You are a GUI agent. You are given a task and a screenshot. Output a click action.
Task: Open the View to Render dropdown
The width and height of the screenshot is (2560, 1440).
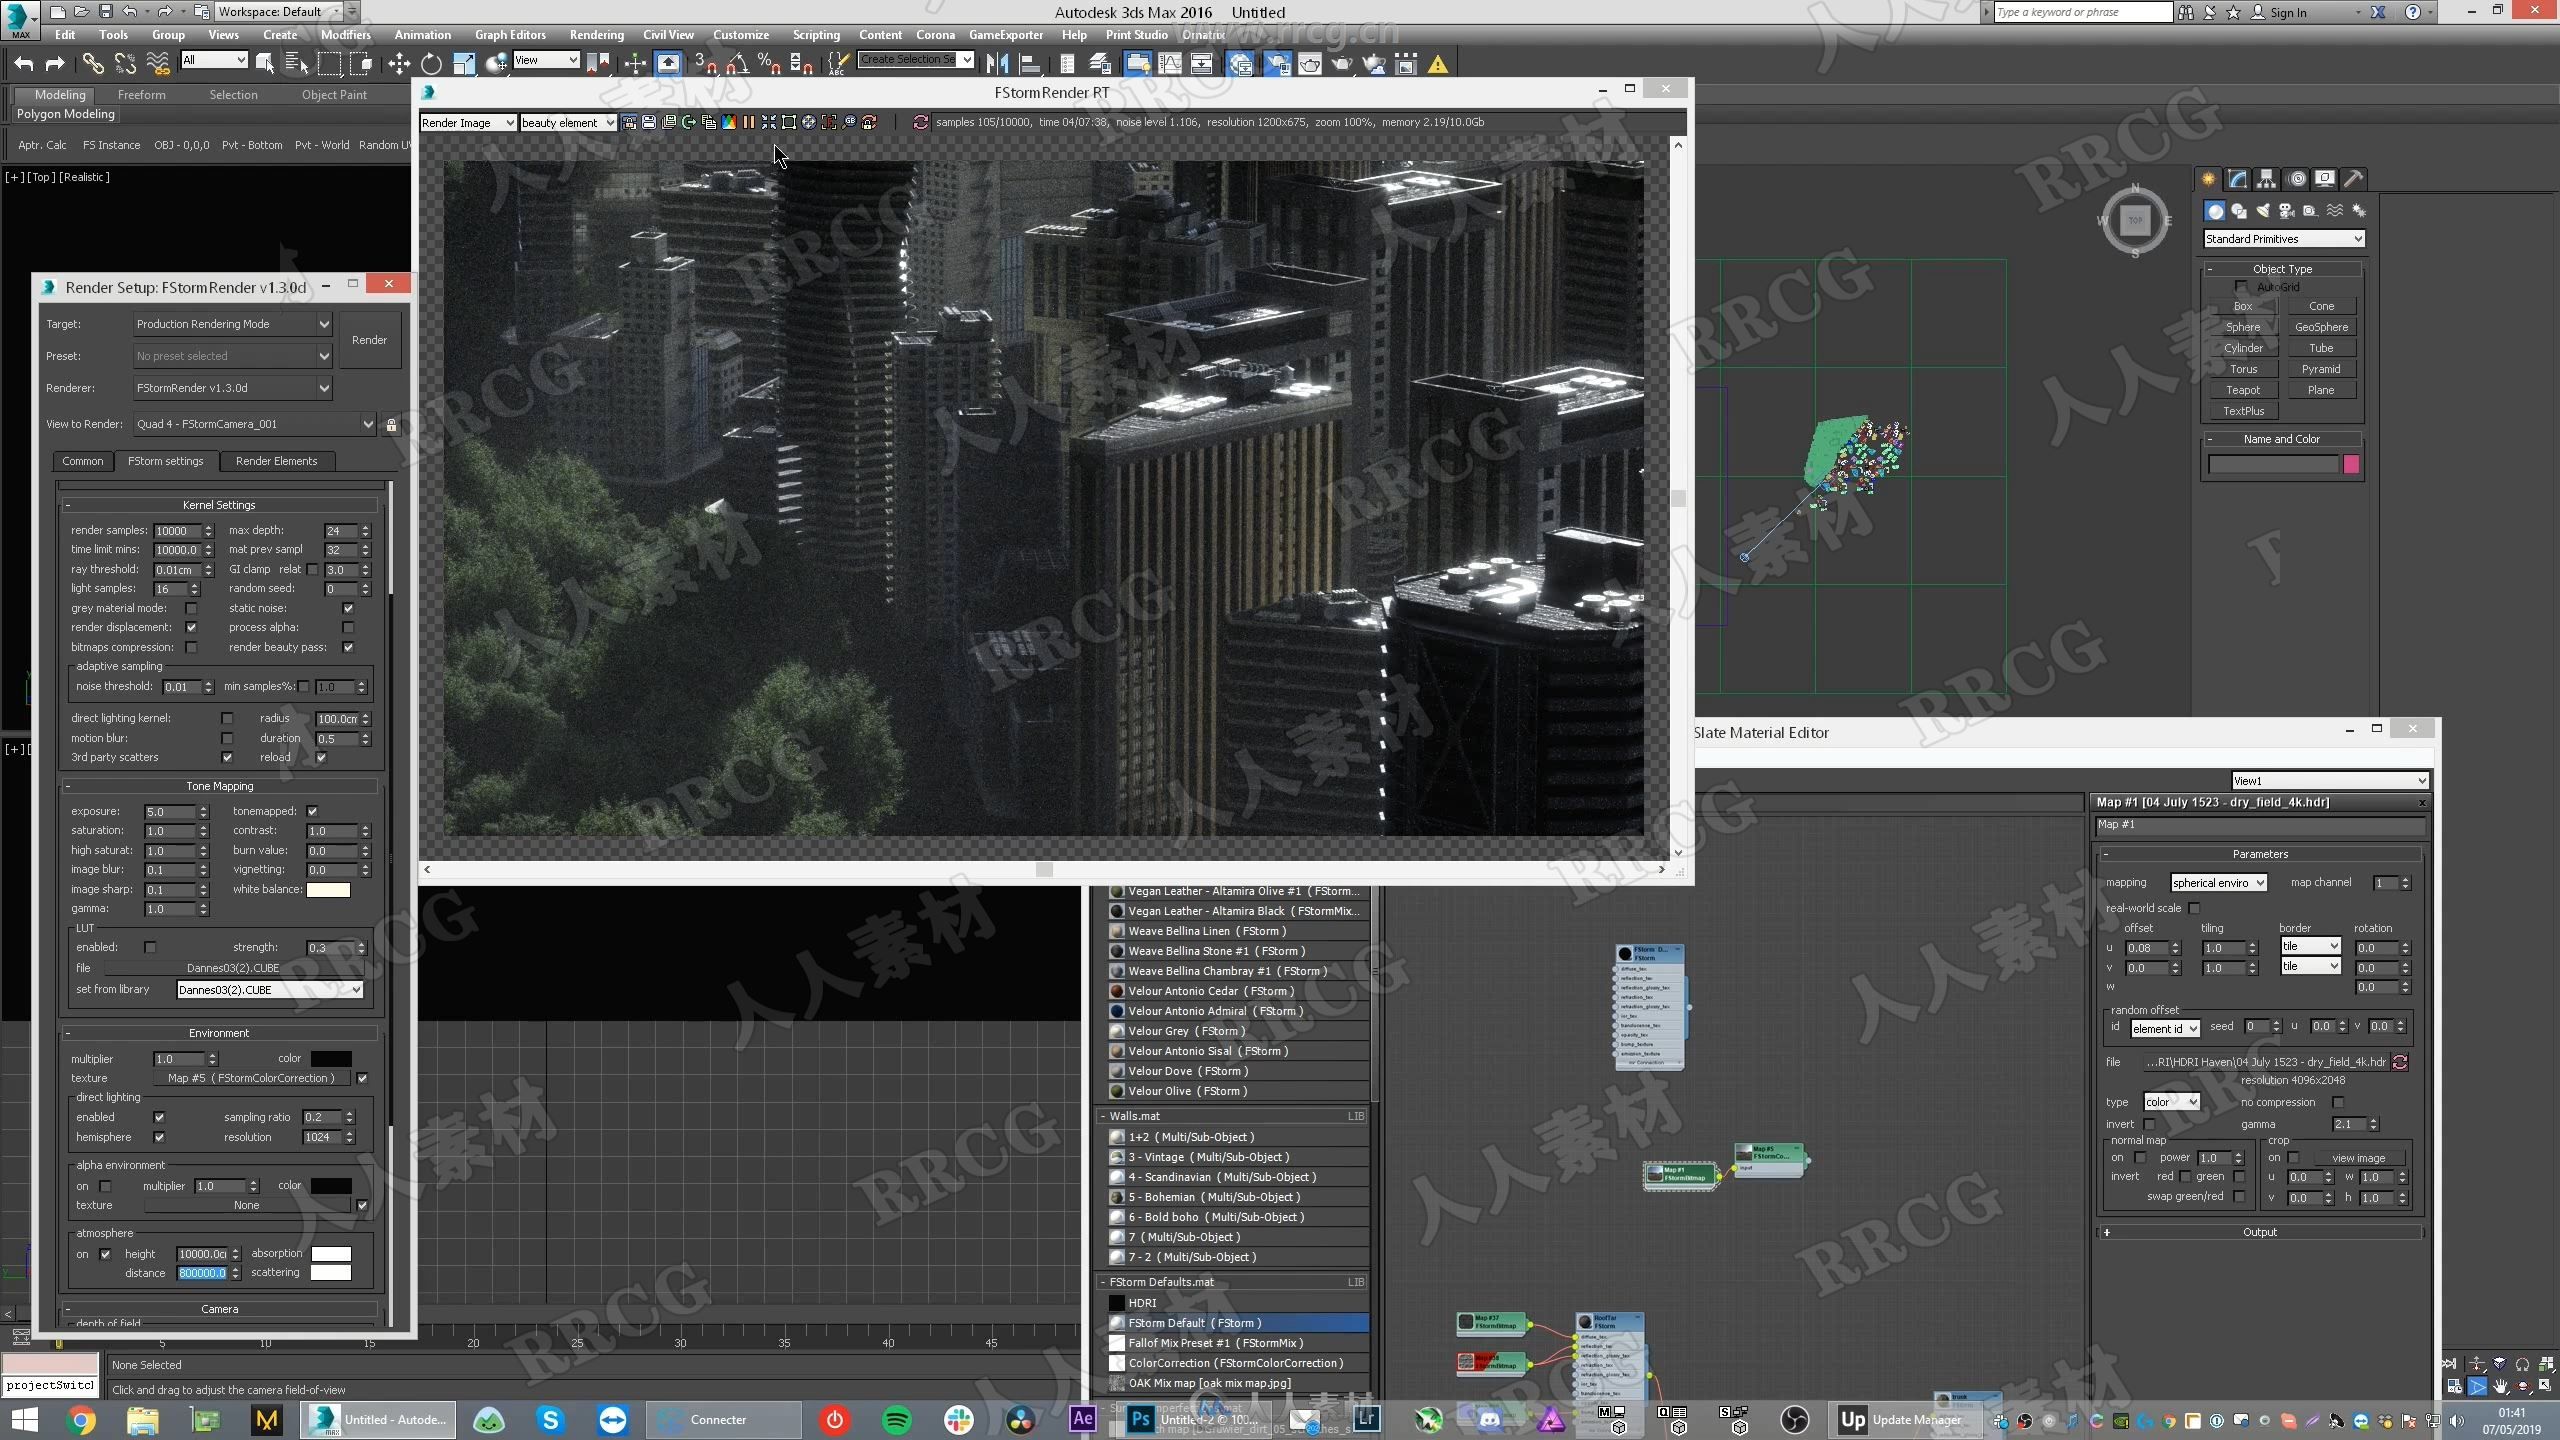[x=254, y=424]
